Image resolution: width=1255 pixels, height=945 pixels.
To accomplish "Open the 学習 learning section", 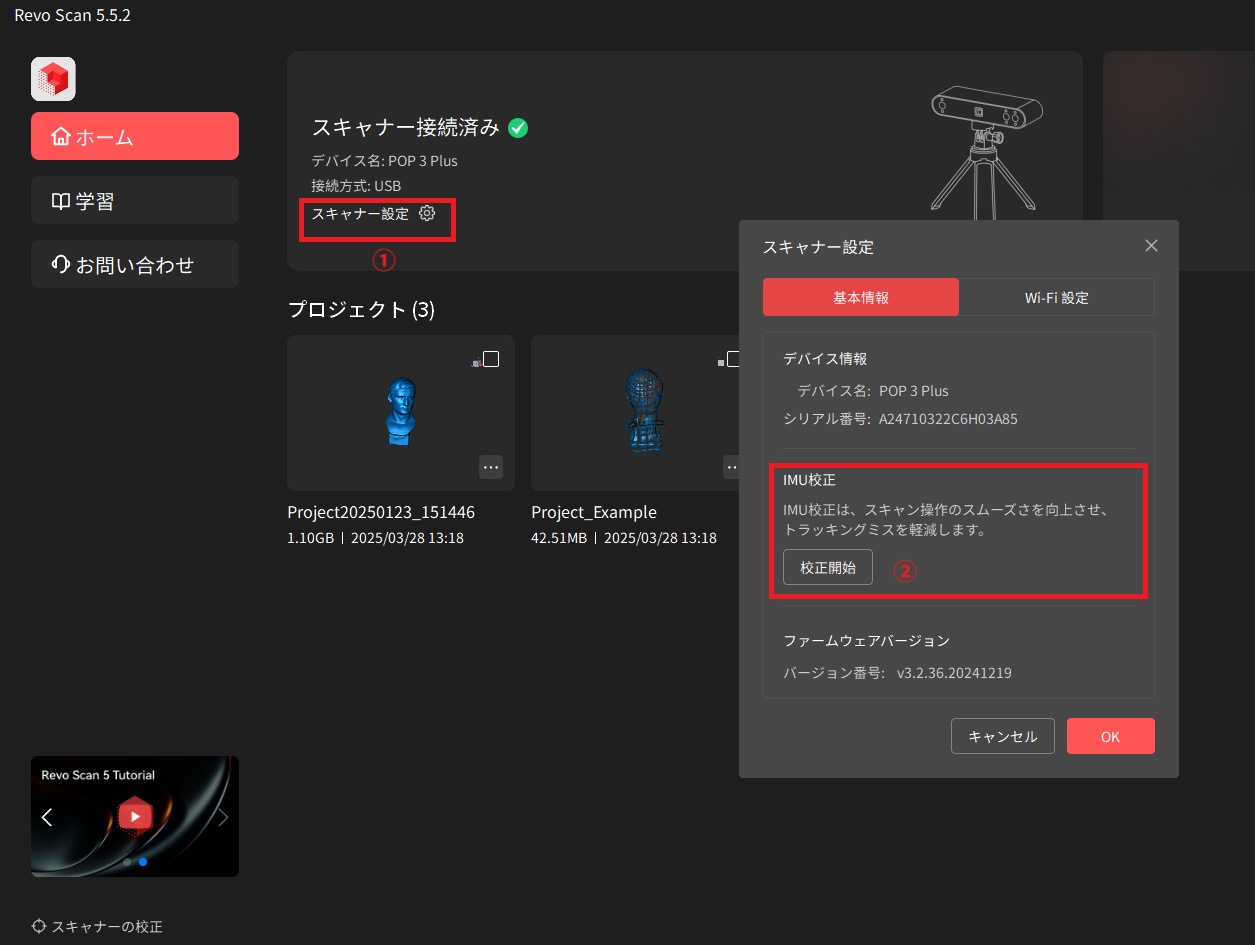I will point(135,200).
